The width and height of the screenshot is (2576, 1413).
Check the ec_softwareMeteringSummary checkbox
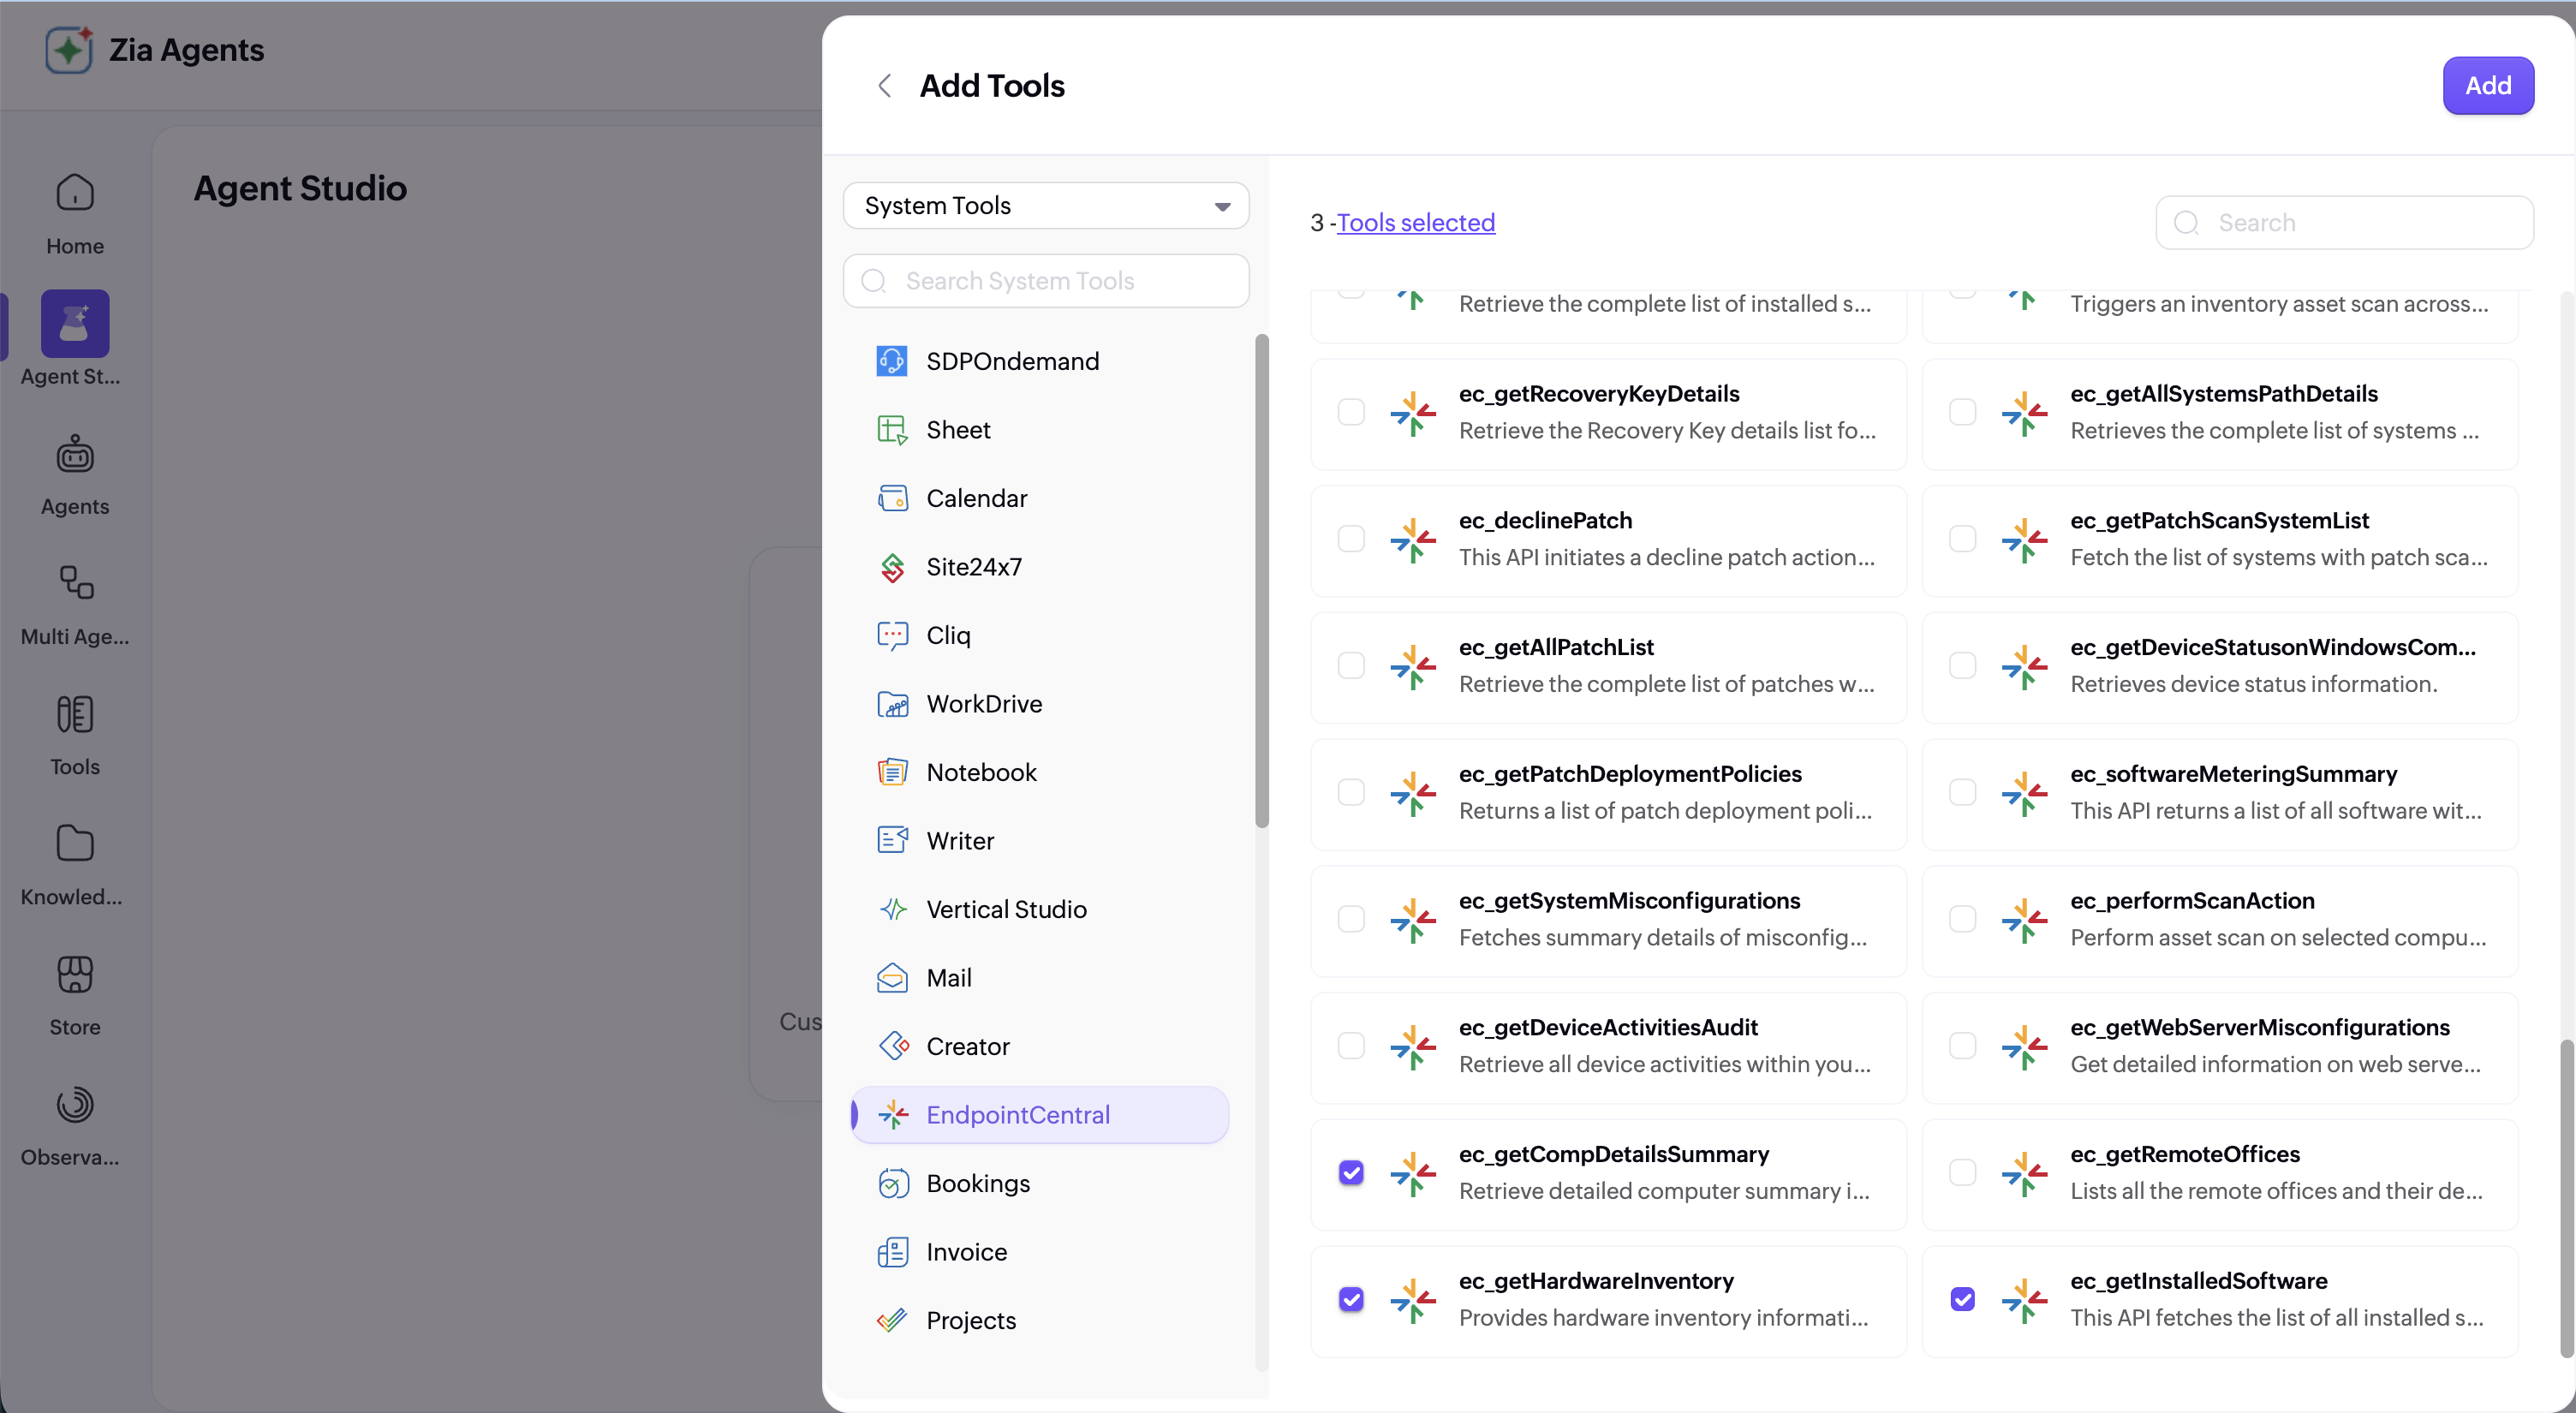[x=1962, y=792]
